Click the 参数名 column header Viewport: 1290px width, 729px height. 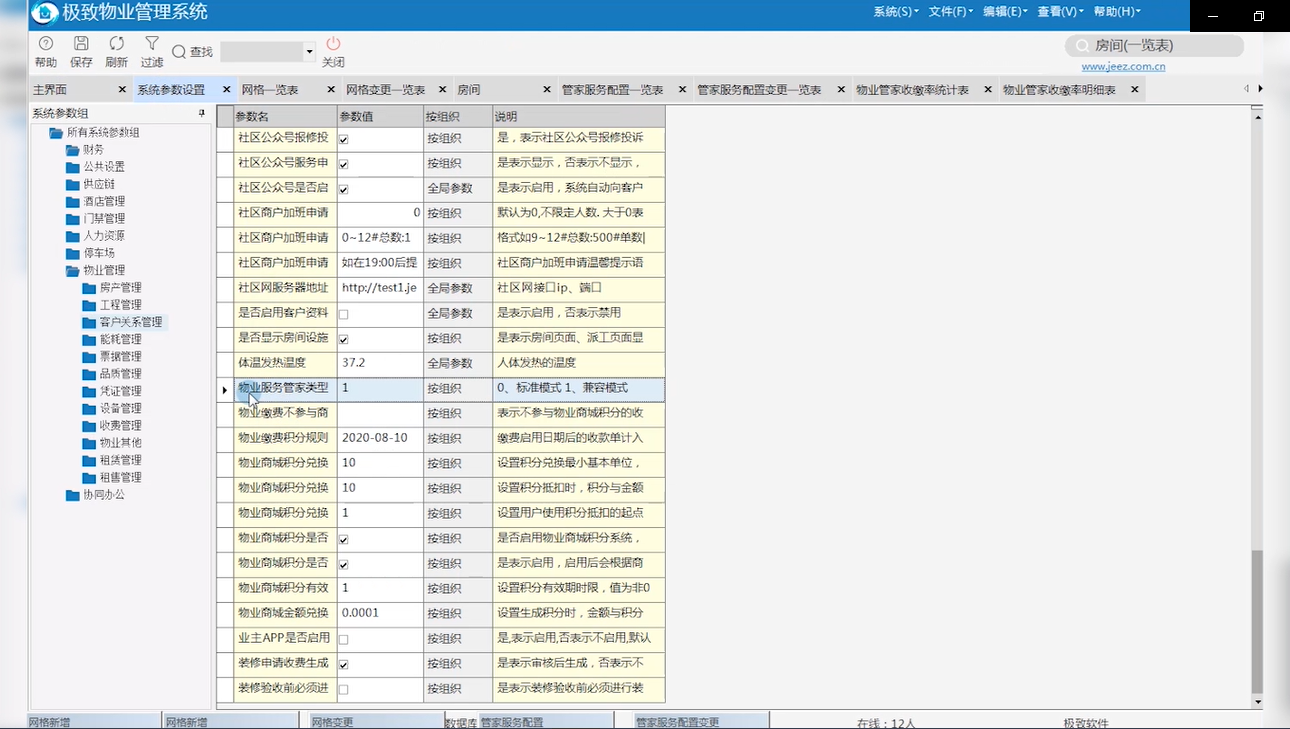click(285, 117)
